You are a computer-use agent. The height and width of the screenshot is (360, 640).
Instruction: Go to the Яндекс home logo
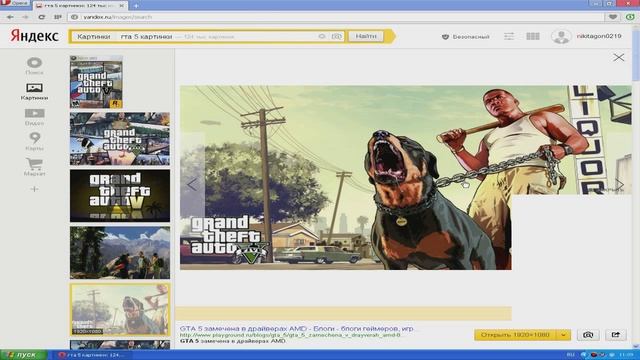pos(34,36)
